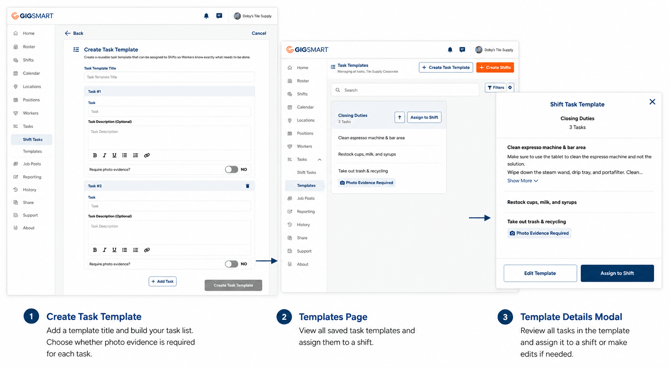Open Calendar in Create Task Template window sidebar
The image size is (670, 368).
31,73
